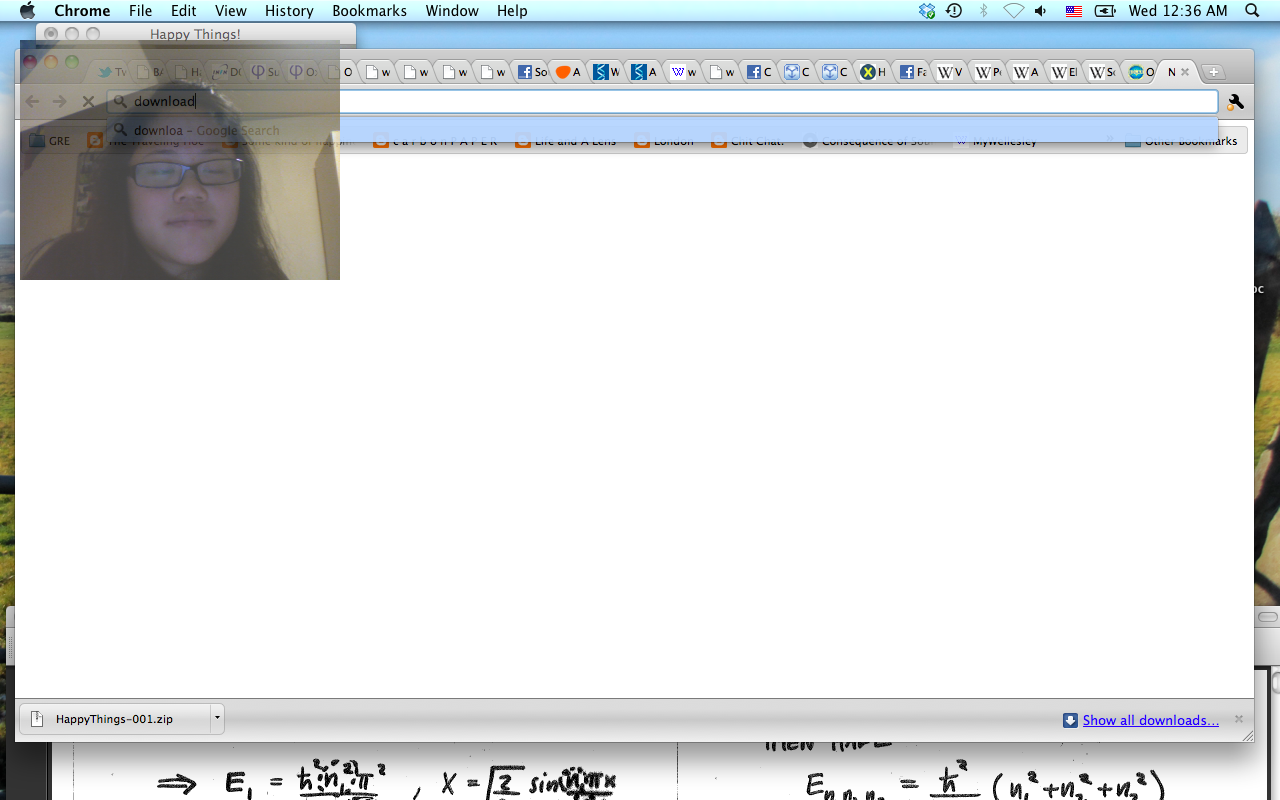Screen dimensions: 1280x800
Task: Close the current active tab
Action: click(1185, 72)
